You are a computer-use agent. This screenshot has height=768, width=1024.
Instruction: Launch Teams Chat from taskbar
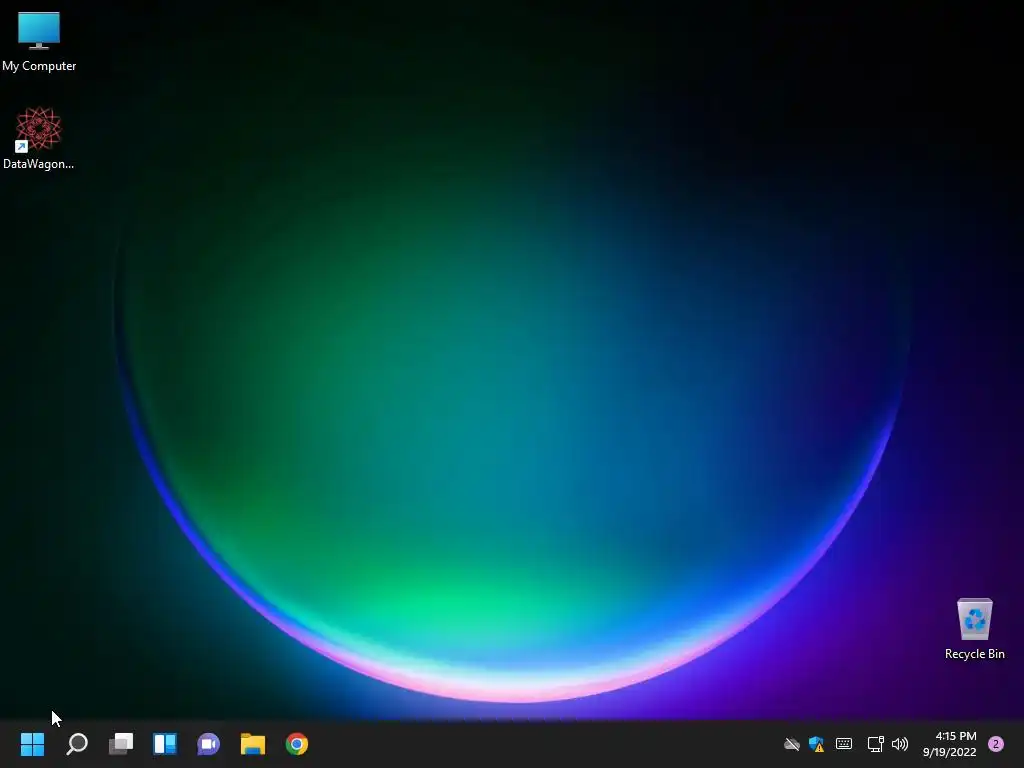click(209, 744)
